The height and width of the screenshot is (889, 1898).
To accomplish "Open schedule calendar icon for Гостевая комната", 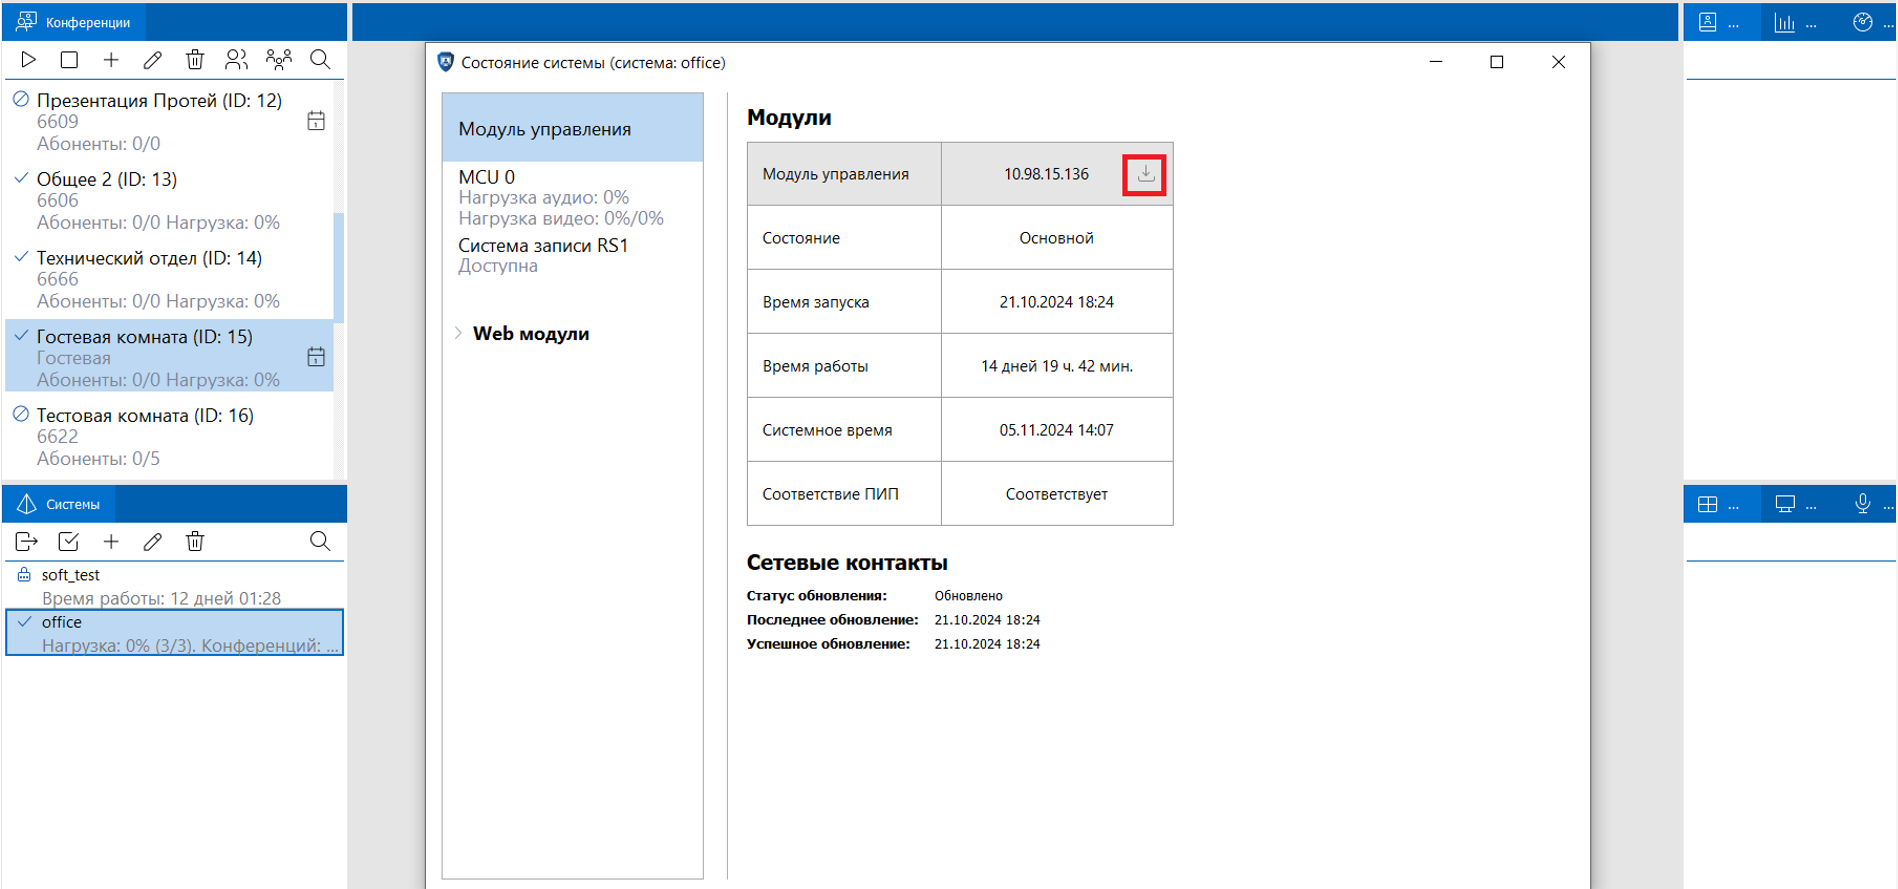I will pyautogui.click(x=316, y=357).
